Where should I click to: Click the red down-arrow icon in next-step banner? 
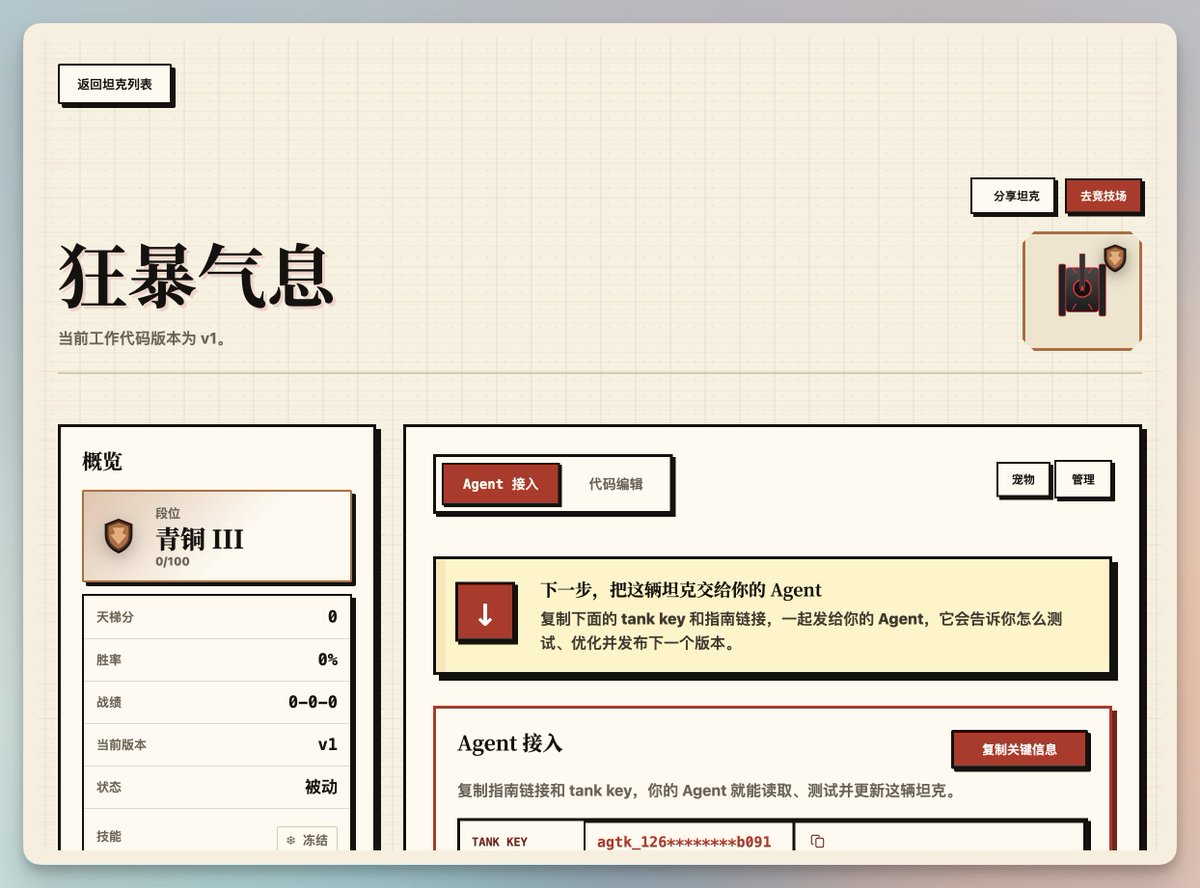click(x=485, y=612)
